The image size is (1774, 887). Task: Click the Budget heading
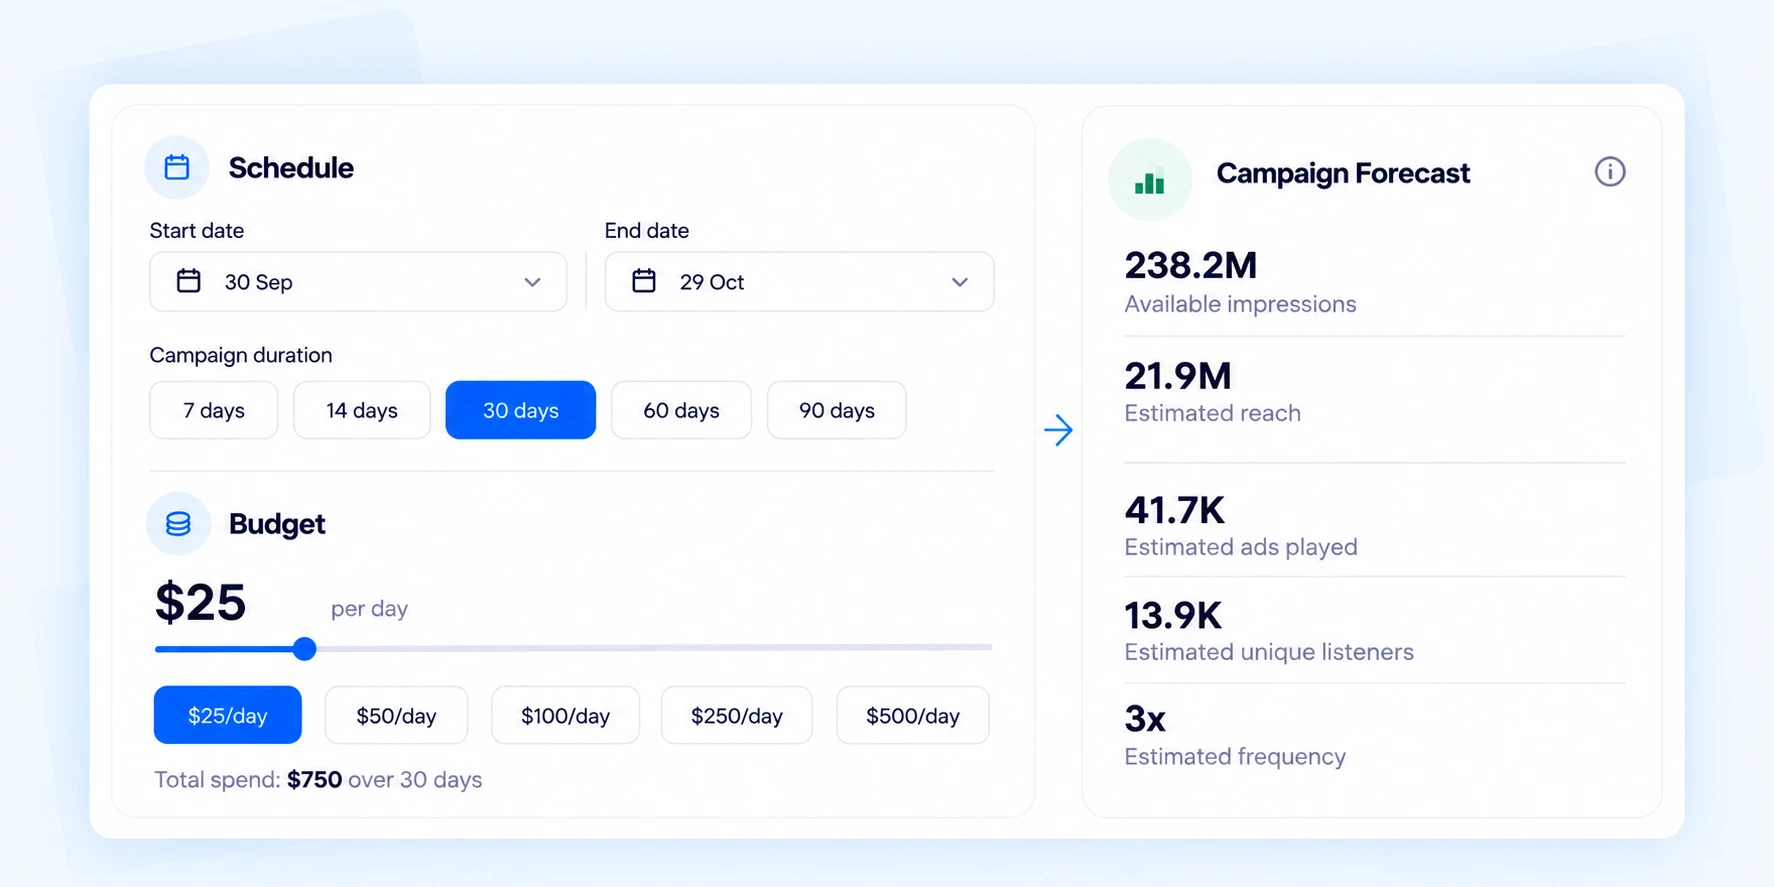pos(277,524)
